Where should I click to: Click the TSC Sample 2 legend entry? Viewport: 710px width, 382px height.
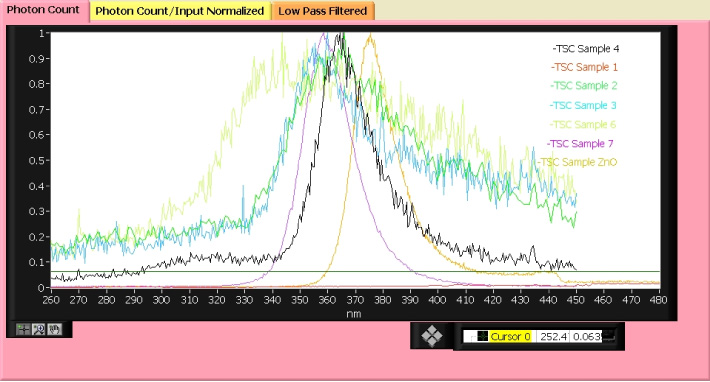pos(584,86)
